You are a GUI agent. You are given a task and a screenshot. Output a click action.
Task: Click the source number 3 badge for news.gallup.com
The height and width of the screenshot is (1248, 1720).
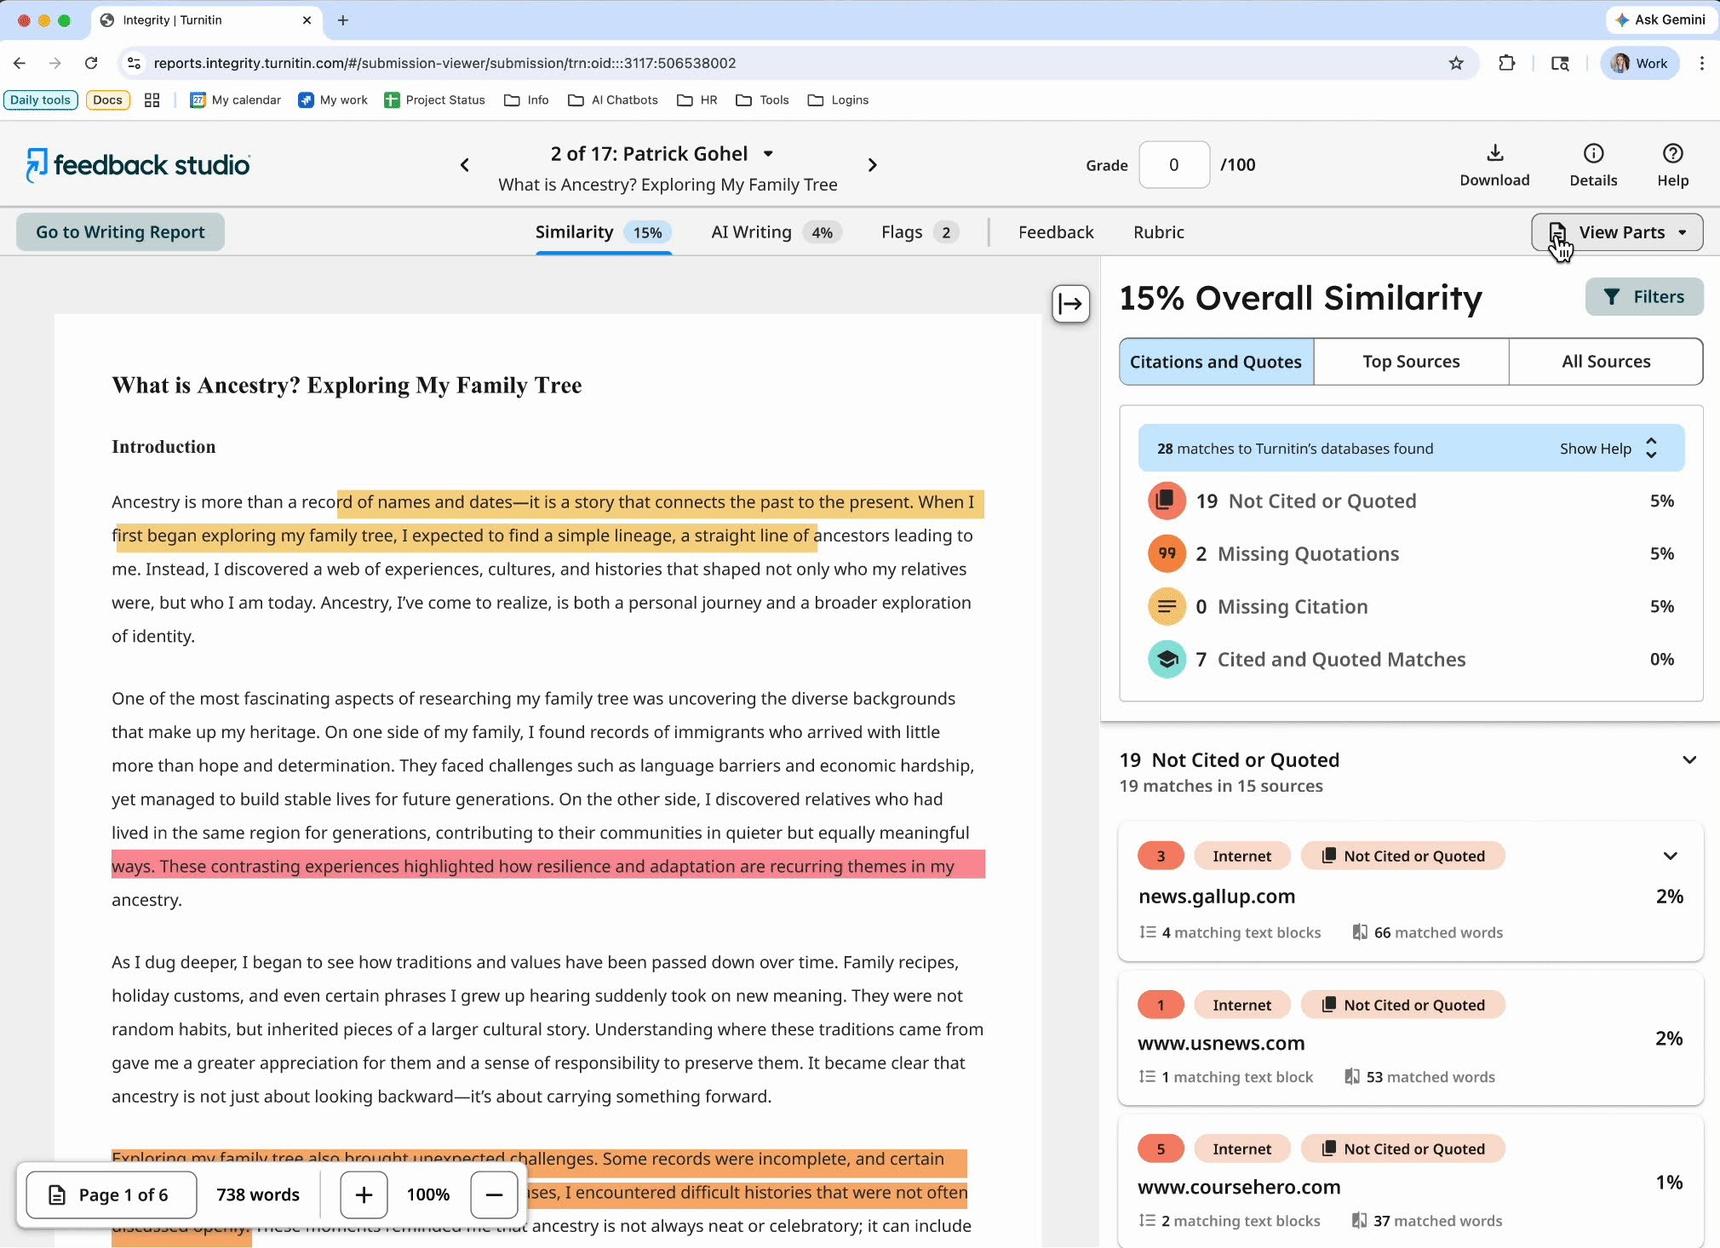coord(1160,856)
